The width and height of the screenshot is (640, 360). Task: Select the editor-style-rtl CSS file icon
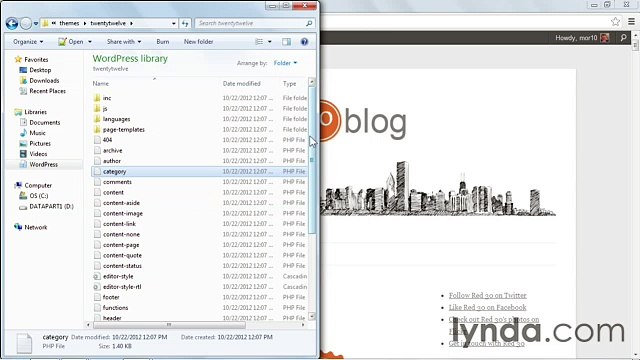tap(97, 287)
